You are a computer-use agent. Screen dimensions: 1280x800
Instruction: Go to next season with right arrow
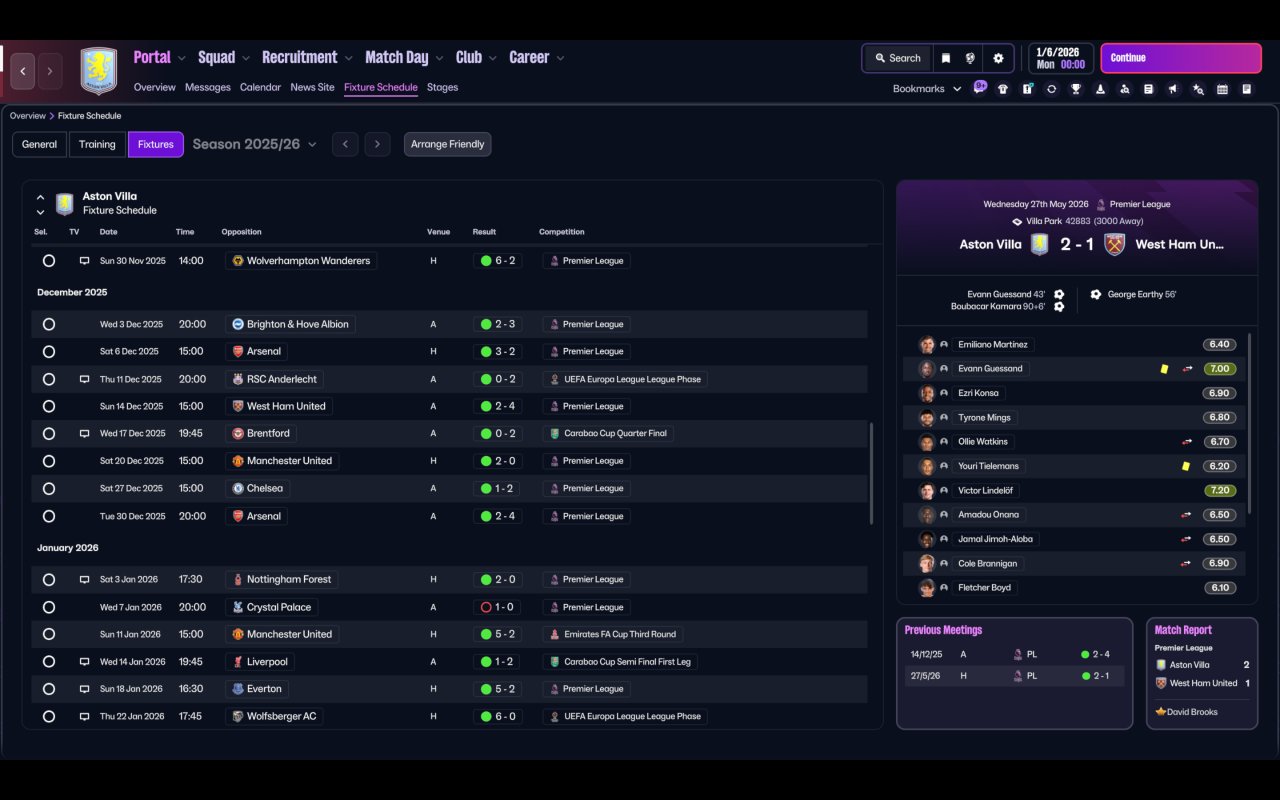[377, 144]
